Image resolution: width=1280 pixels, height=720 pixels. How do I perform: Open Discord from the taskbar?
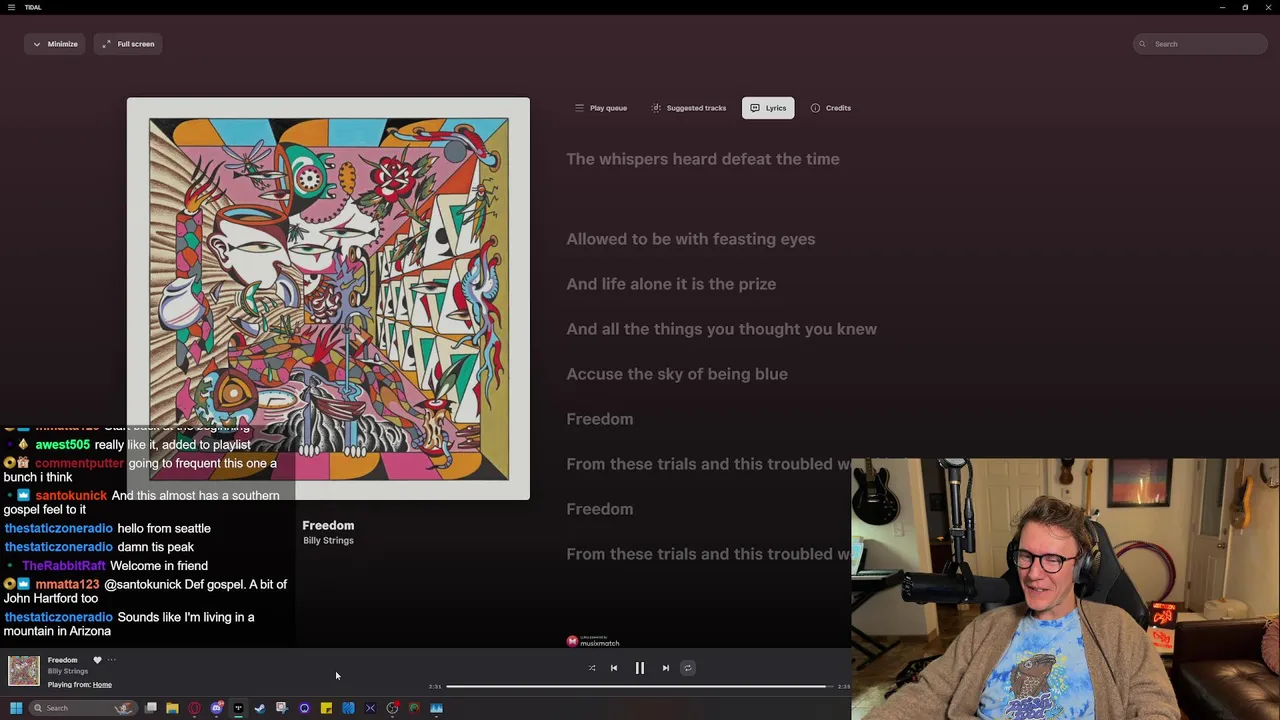point(216,708)
